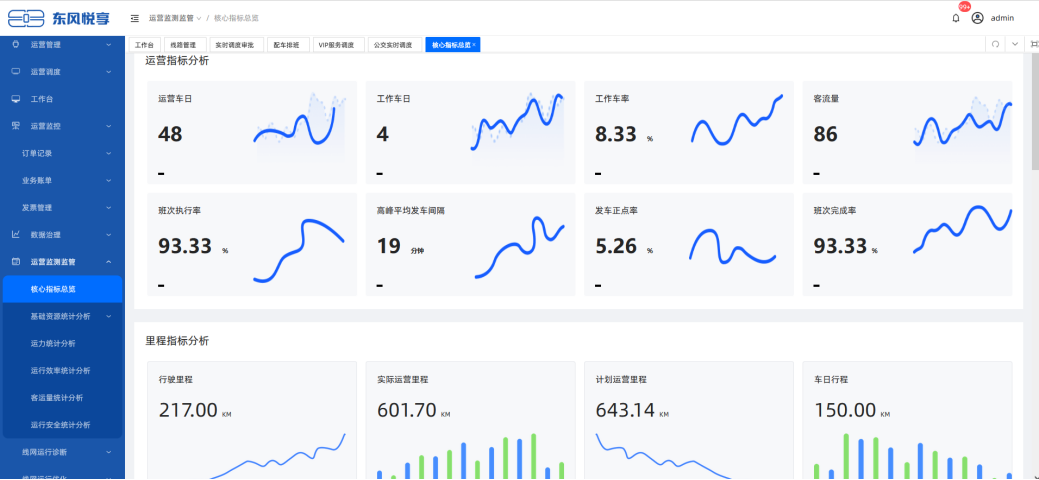Click the 数据治理 chart icon in sidebar

[x=16, y=234]
